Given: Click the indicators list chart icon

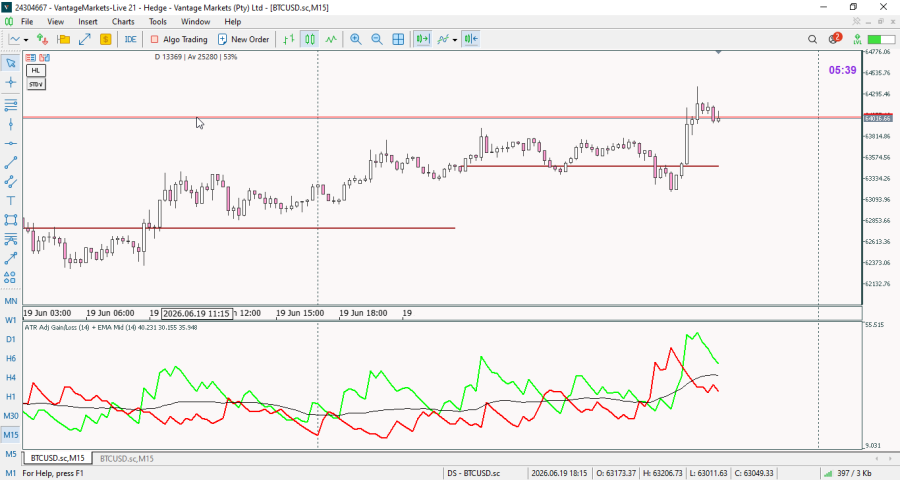Looking at the screenshot, I should [x=443, y=39].
